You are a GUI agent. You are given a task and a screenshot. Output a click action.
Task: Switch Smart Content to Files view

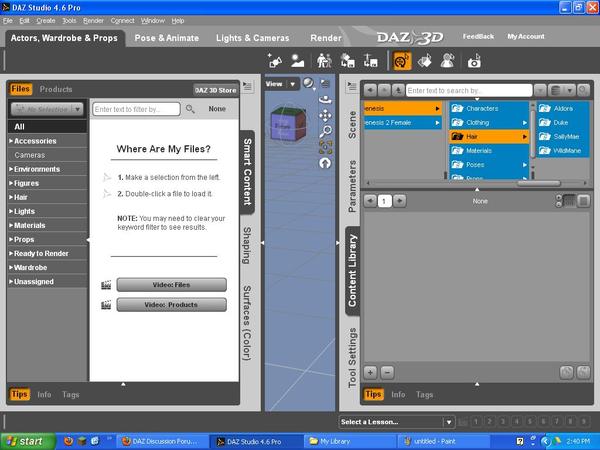[x=20, y=89]
